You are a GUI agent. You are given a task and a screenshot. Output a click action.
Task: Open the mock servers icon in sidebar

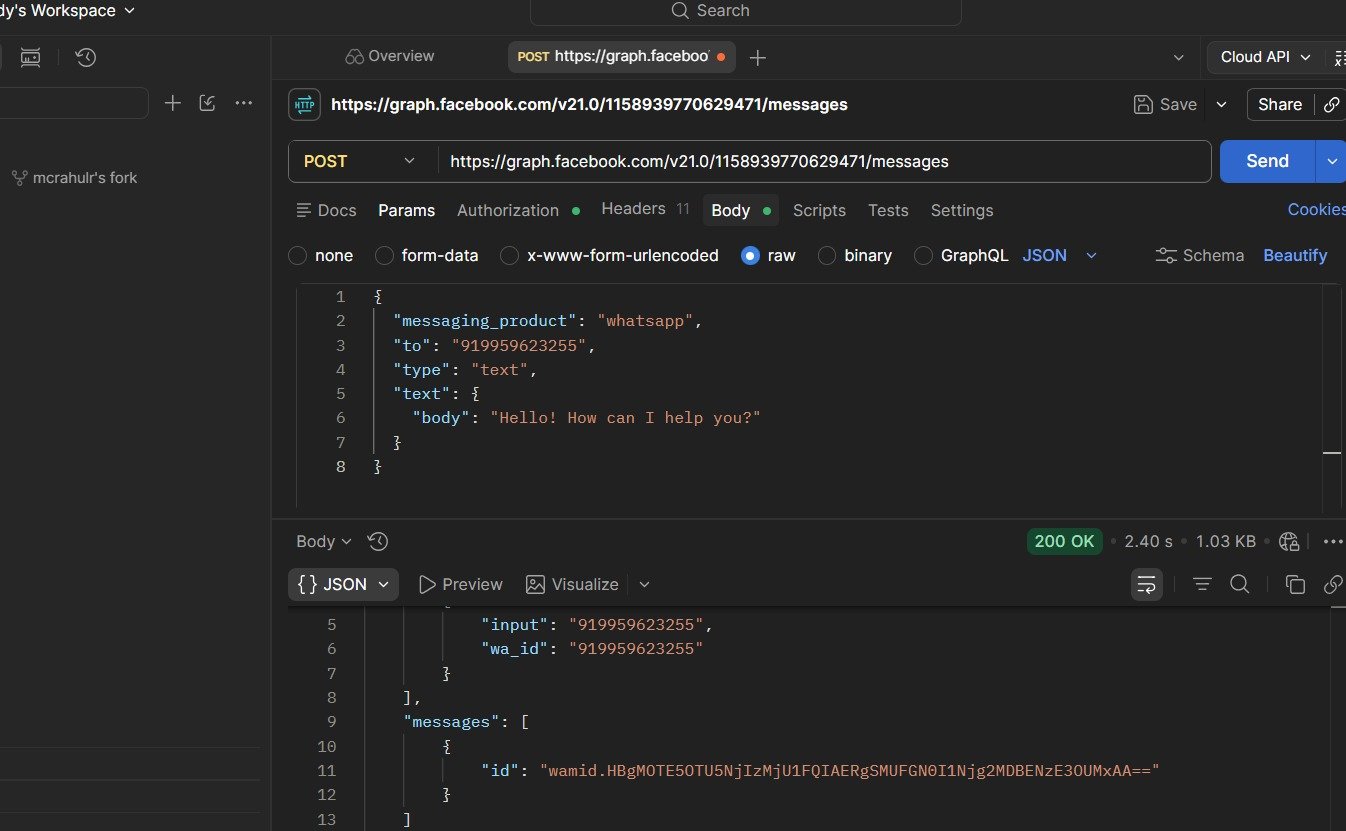[31, 57]
